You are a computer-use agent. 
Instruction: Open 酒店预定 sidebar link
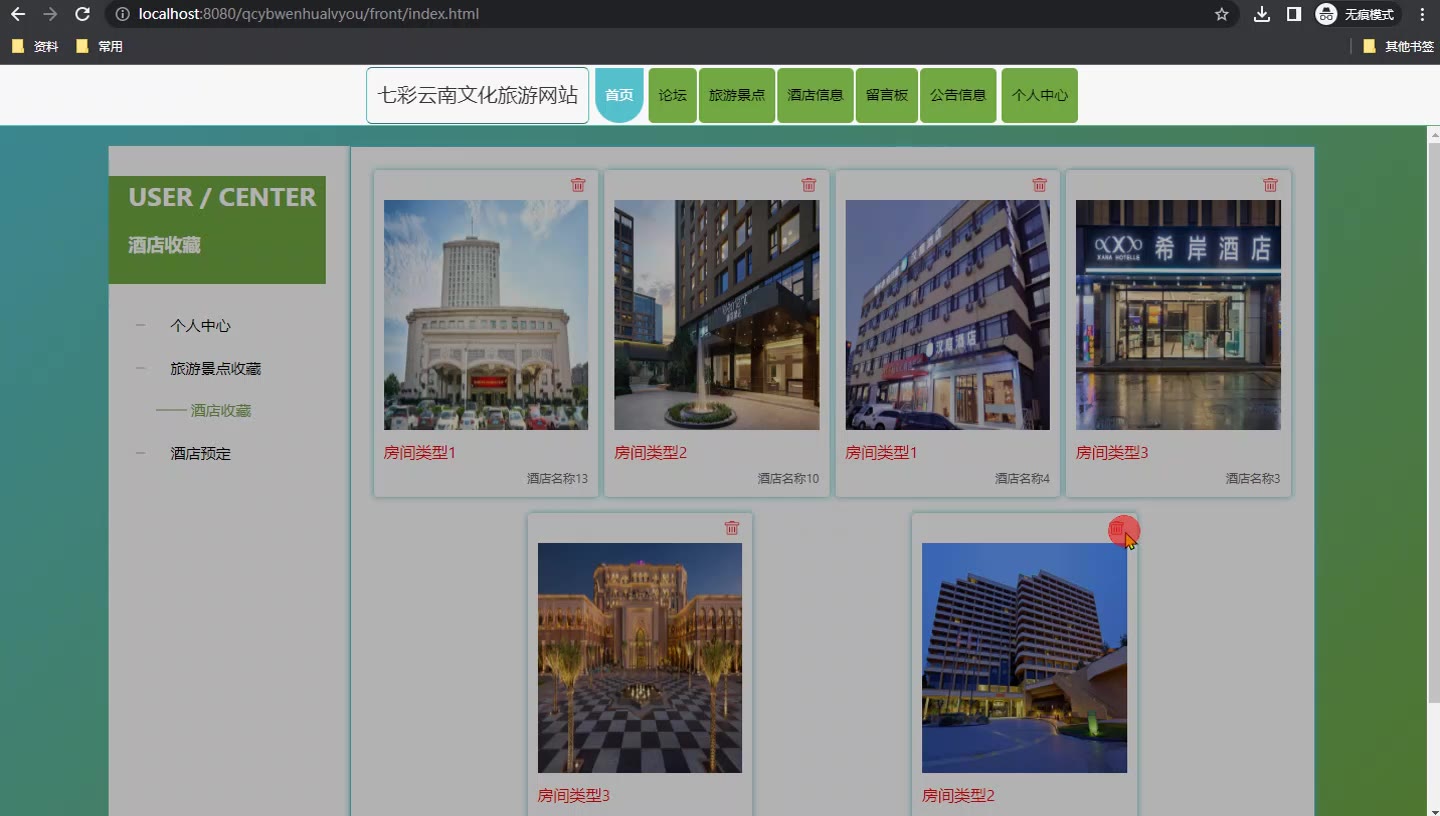200,454
